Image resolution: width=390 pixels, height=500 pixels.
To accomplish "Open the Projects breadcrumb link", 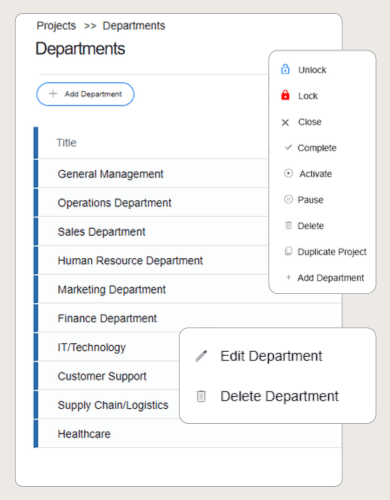I will point(56,26).
